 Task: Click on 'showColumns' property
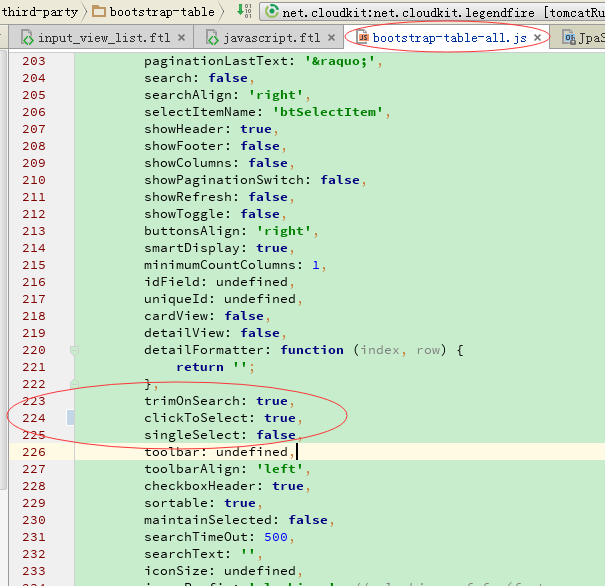(x=188, y=163)
